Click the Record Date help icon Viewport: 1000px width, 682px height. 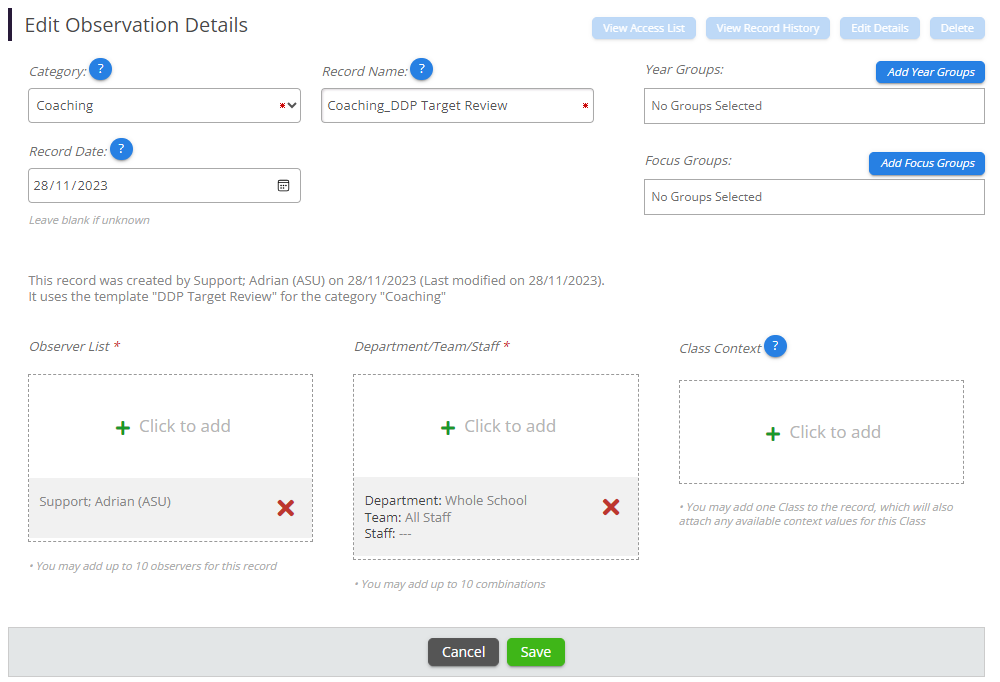pos(121,150)
